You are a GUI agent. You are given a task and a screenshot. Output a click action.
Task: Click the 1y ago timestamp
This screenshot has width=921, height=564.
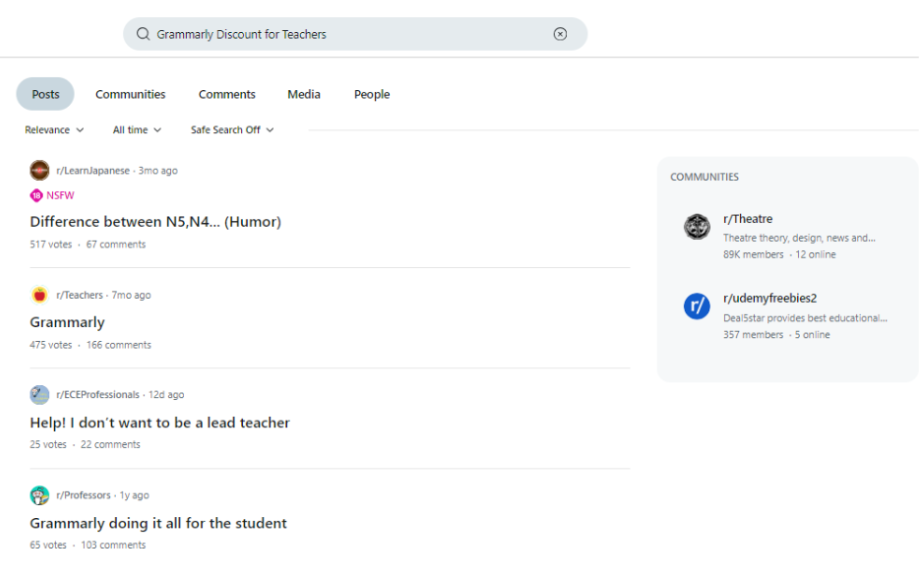[x=135, y=495]
